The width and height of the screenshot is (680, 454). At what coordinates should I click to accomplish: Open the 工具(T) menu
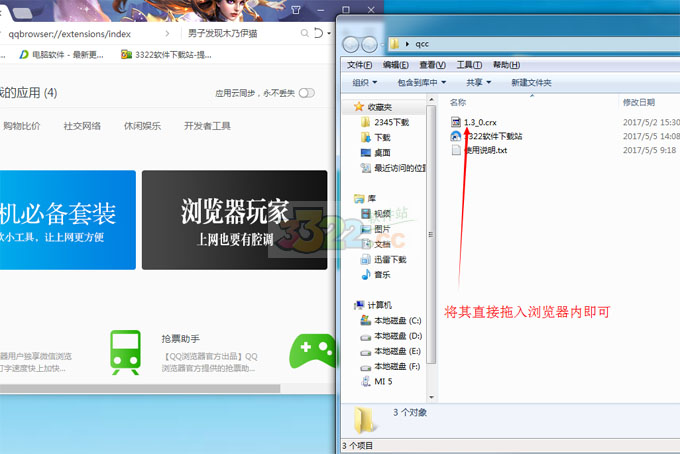[469, 65]
